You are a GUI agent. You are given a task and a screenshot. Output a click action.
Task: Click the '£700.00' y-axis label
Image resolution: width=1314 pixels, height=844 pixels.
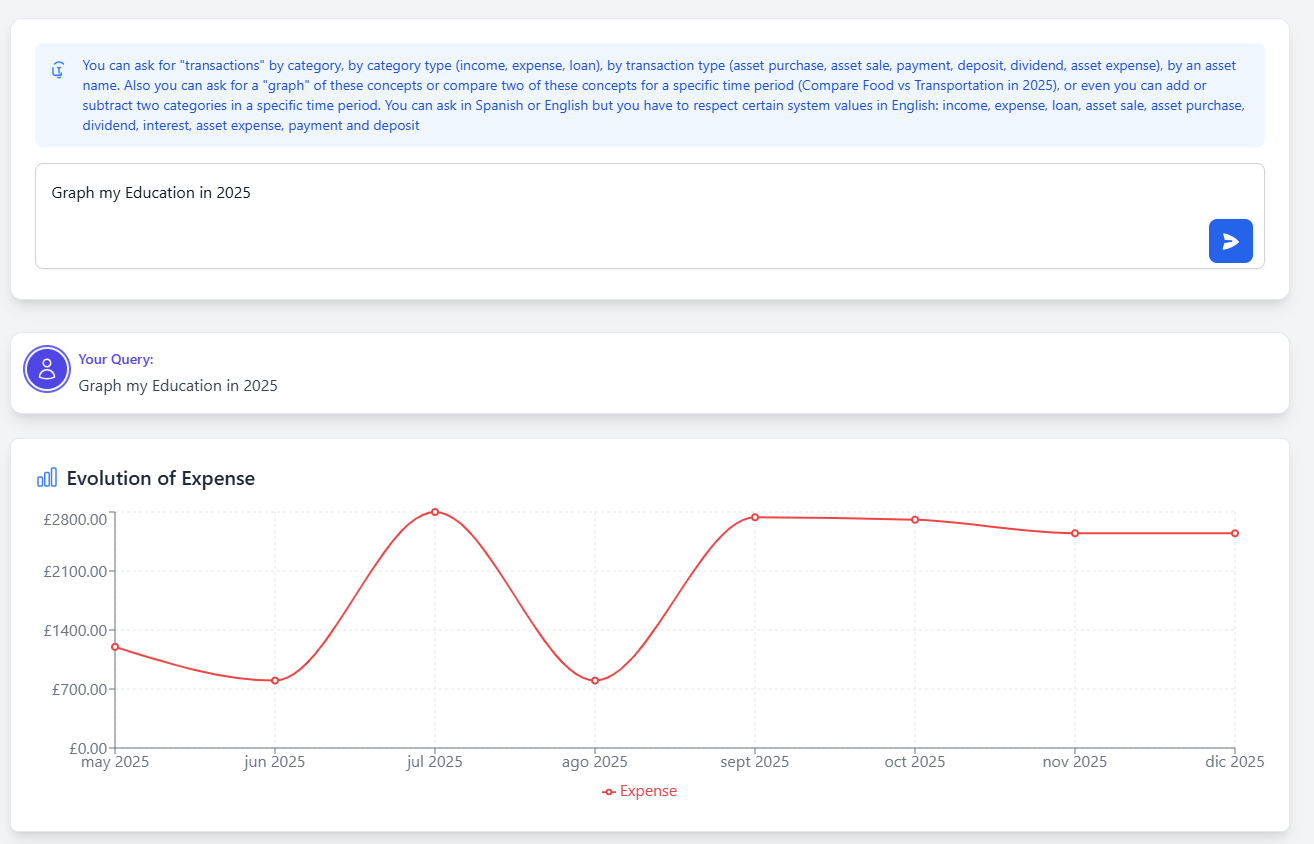pyautogui.click(x=79, y=689)
